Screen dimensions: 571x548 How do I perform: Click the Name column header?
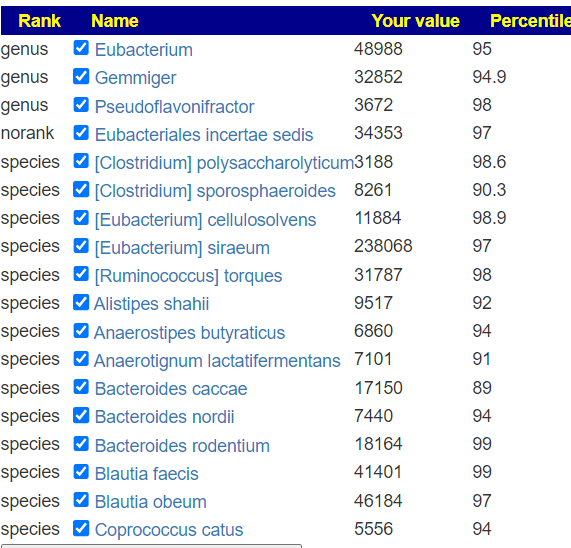[115, 21]
